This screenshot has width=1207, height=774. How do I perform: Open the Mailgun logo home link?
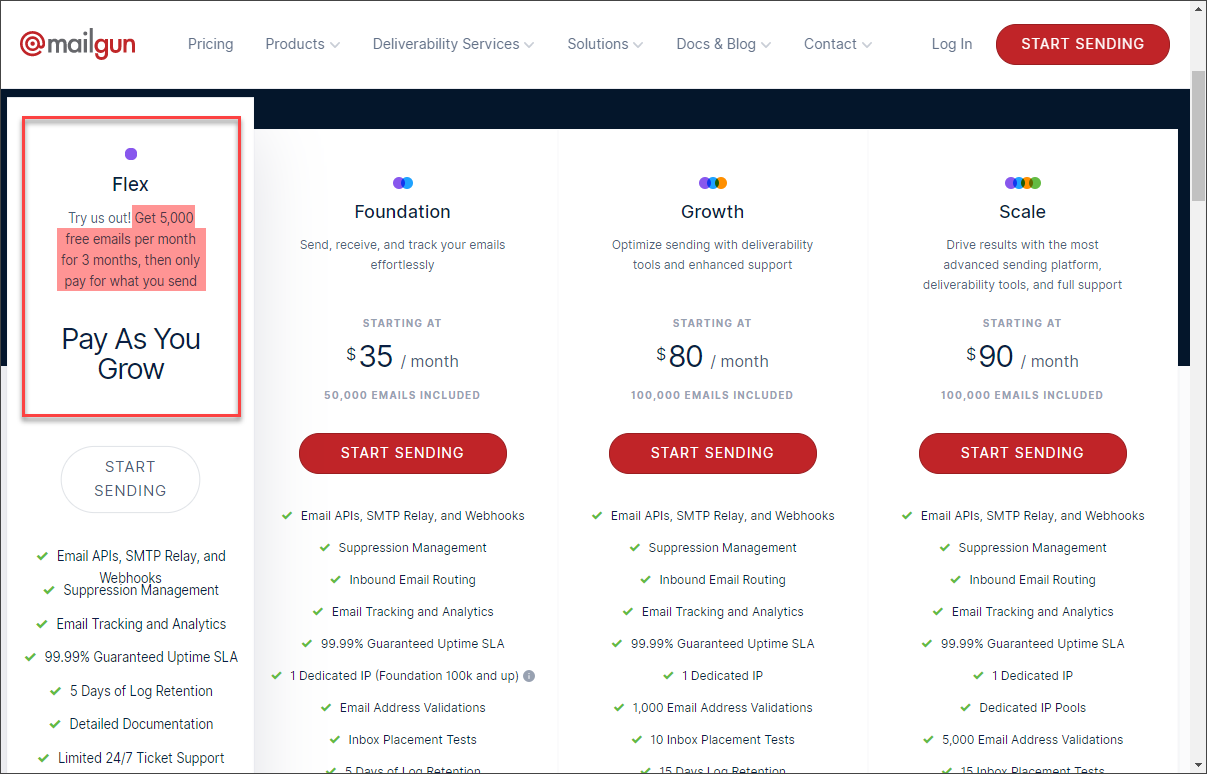pos(78,44)
